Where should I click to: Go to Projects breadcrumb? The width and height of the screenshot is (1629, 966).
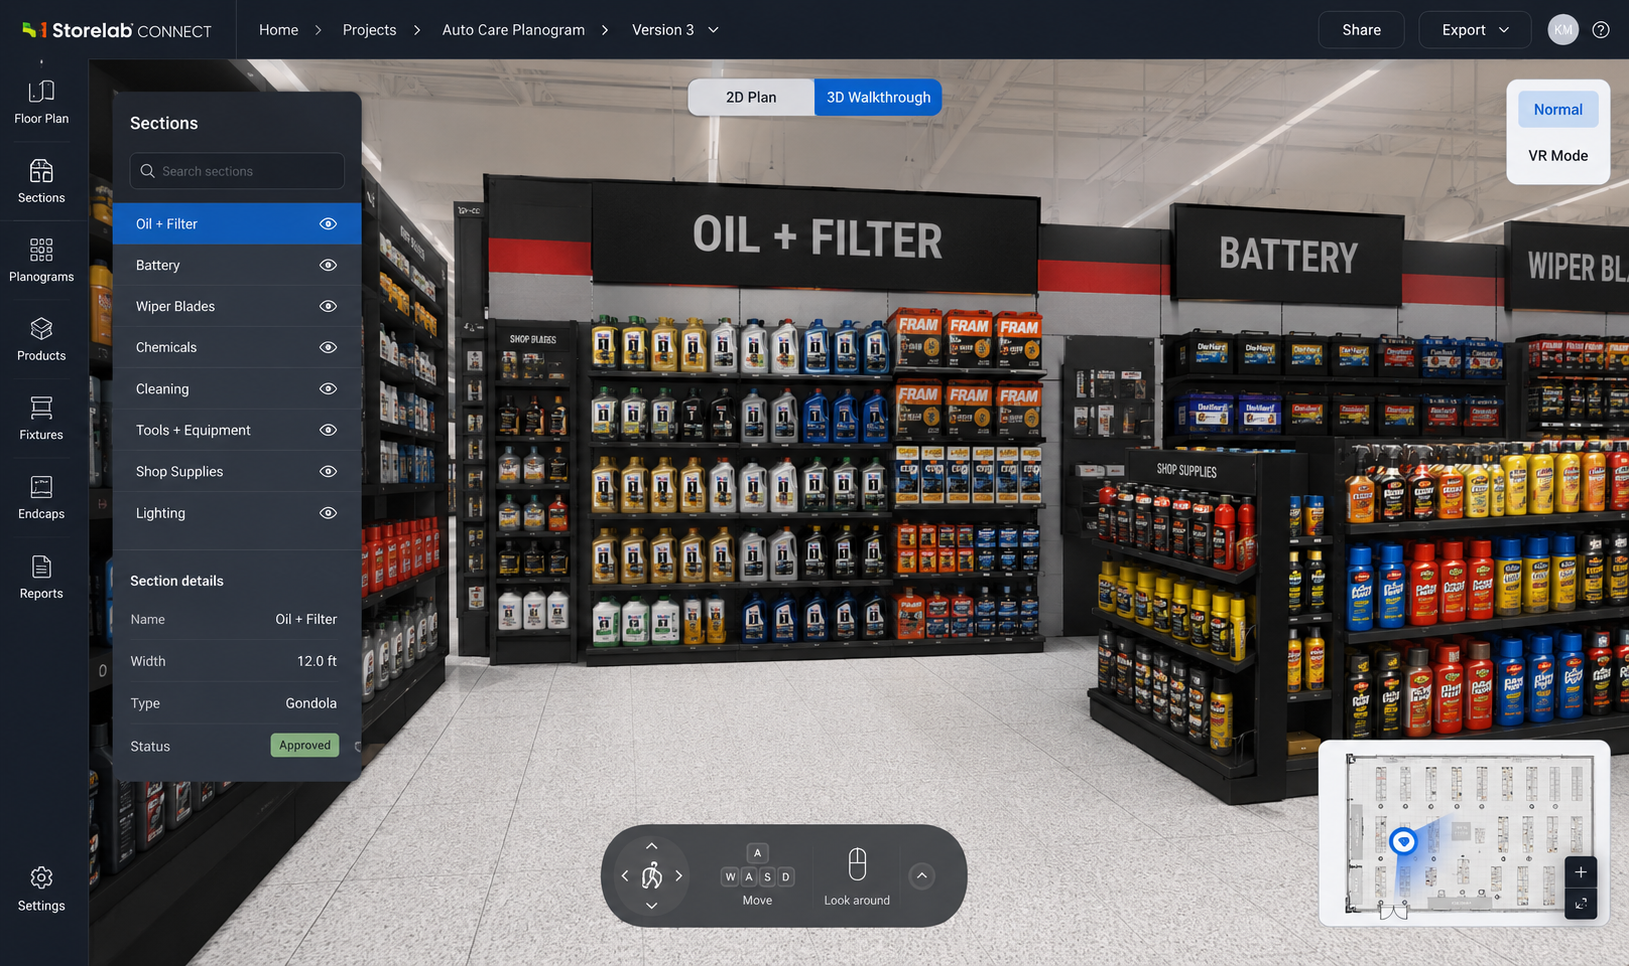click(x=369, y=30)
